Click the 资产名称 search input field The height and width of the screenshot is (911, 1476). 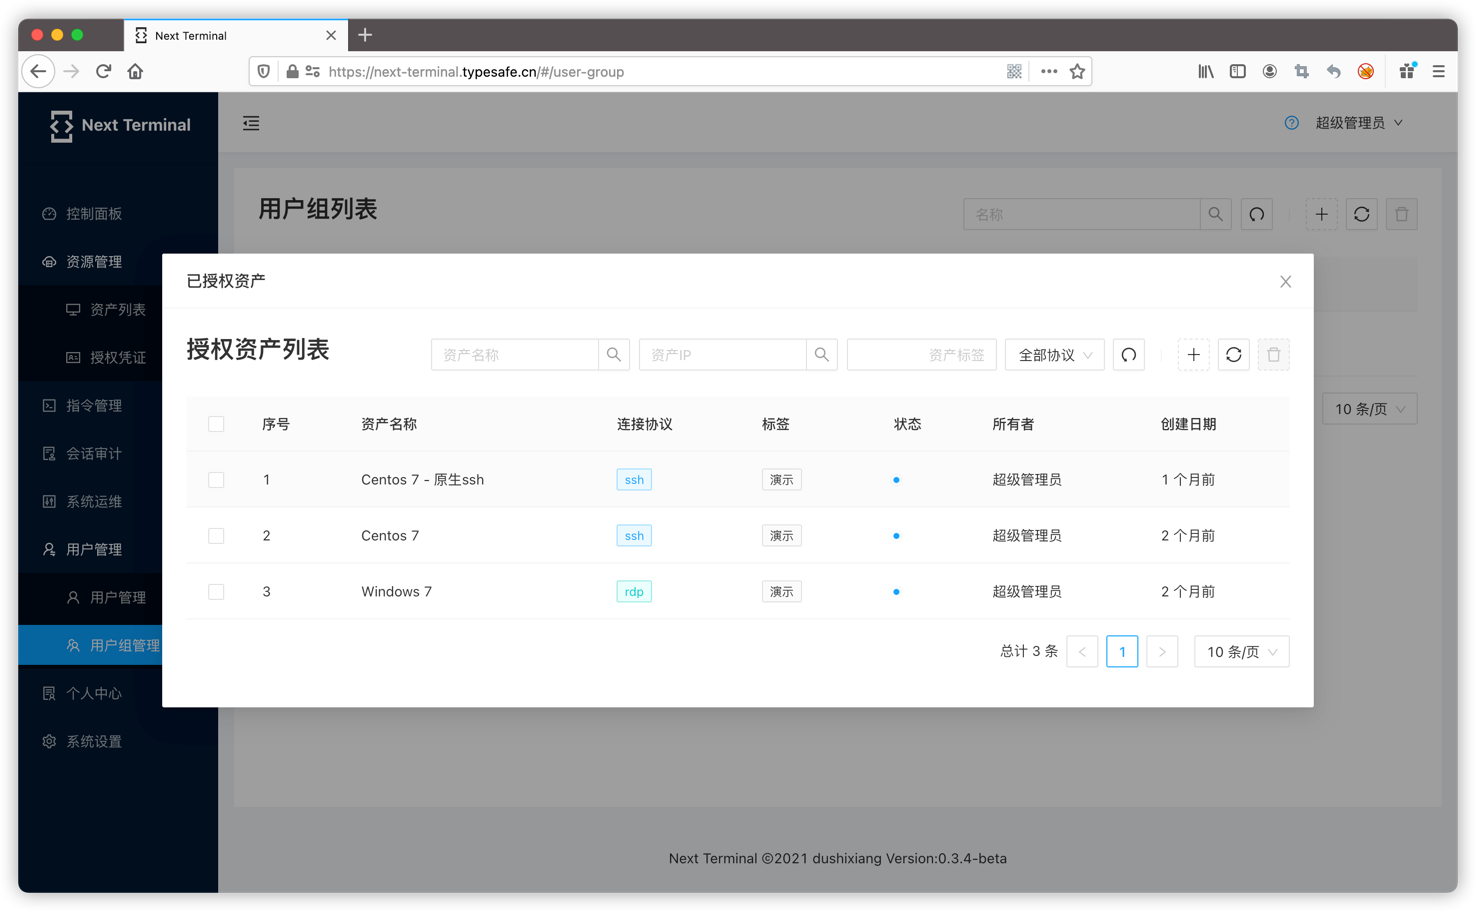pyautogui.click(x=515, y=355)
